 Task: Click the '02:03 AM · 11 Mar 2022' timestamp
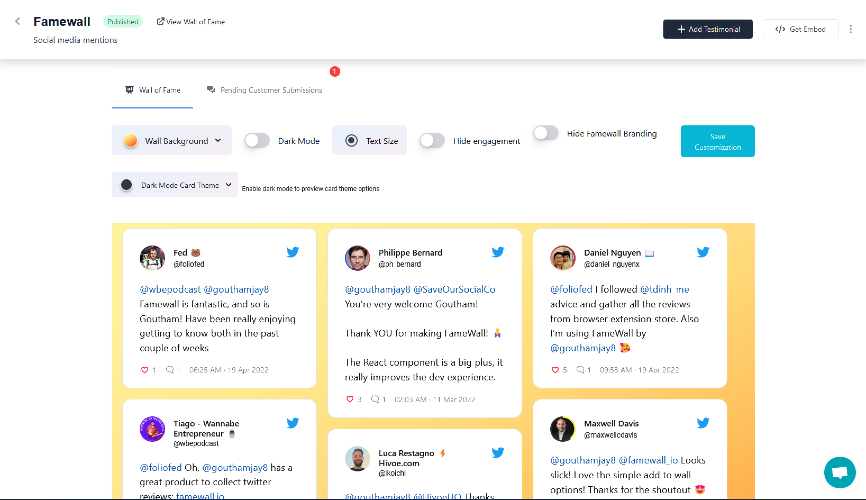435,399
